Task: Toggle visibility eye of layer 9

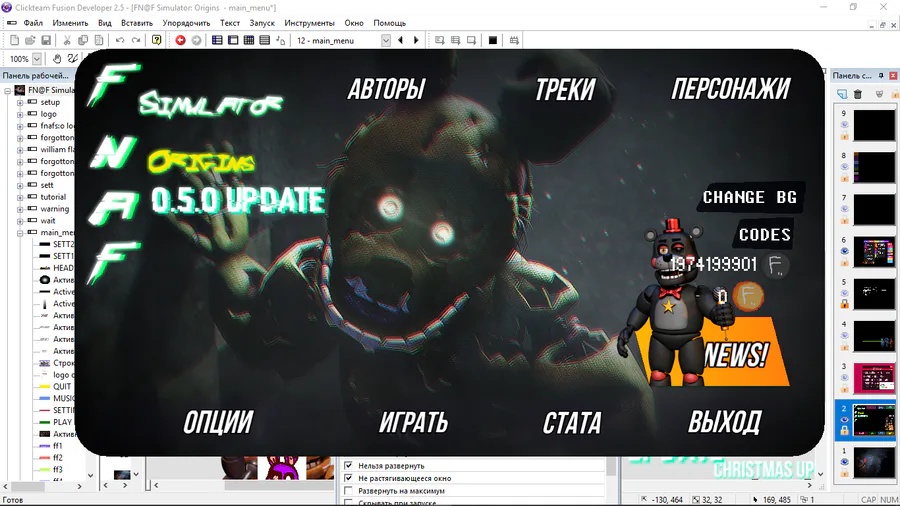Action: [844, 124]
